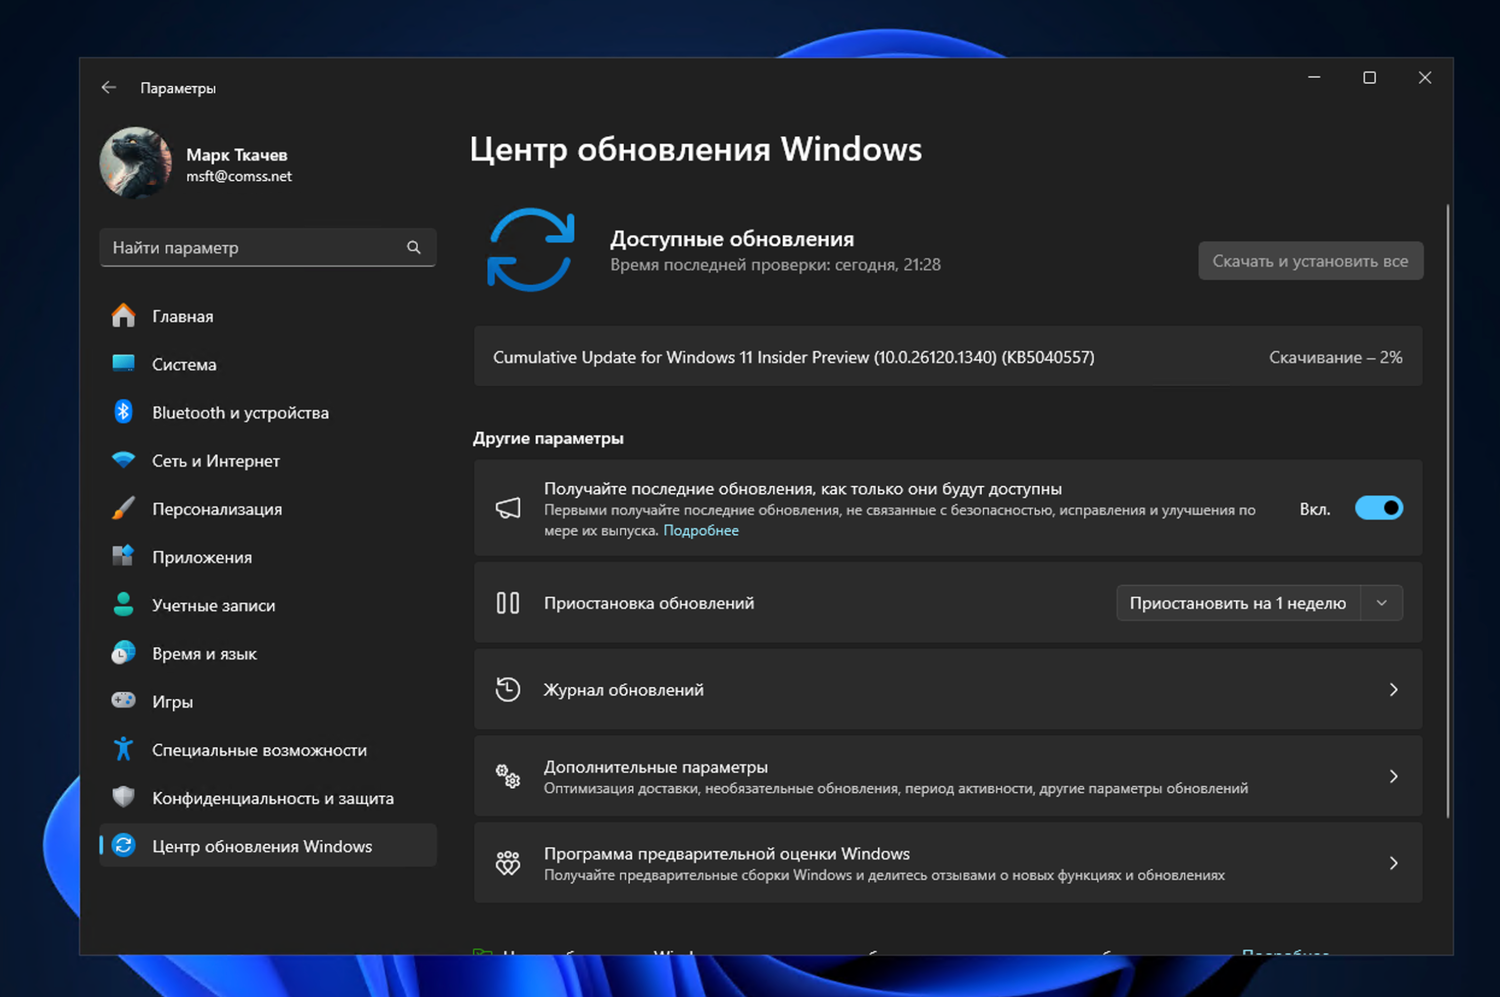Click the search magnifier icon
1500x997 pixels.
(x=414, y=247)
